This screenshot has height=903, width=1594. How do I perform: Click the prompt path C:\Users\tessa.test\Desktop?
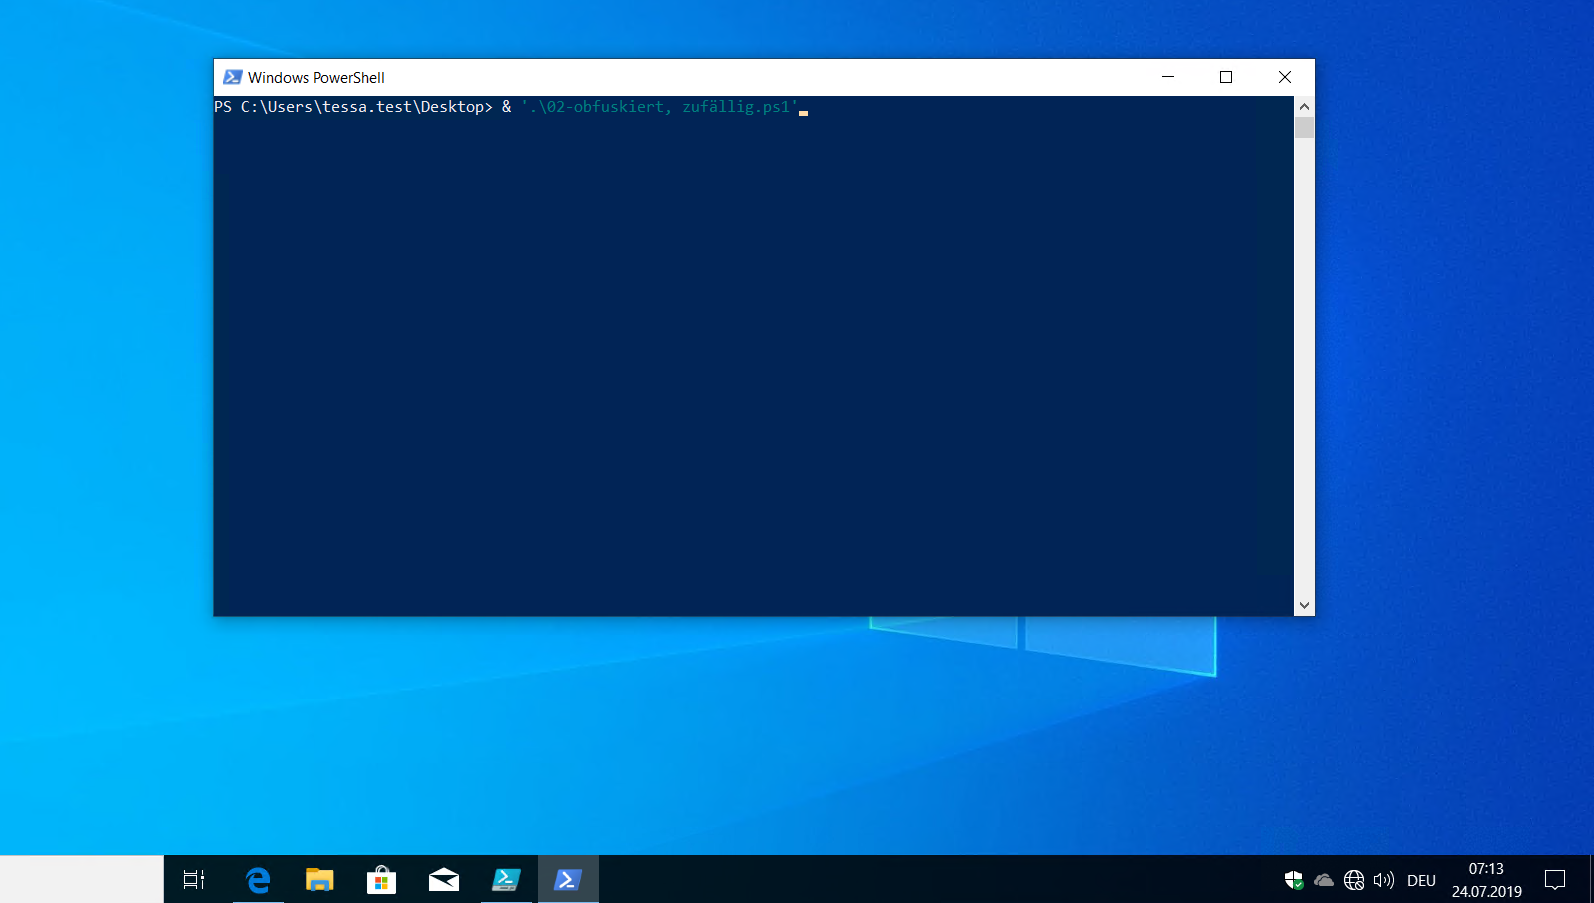tap(362, 107)
